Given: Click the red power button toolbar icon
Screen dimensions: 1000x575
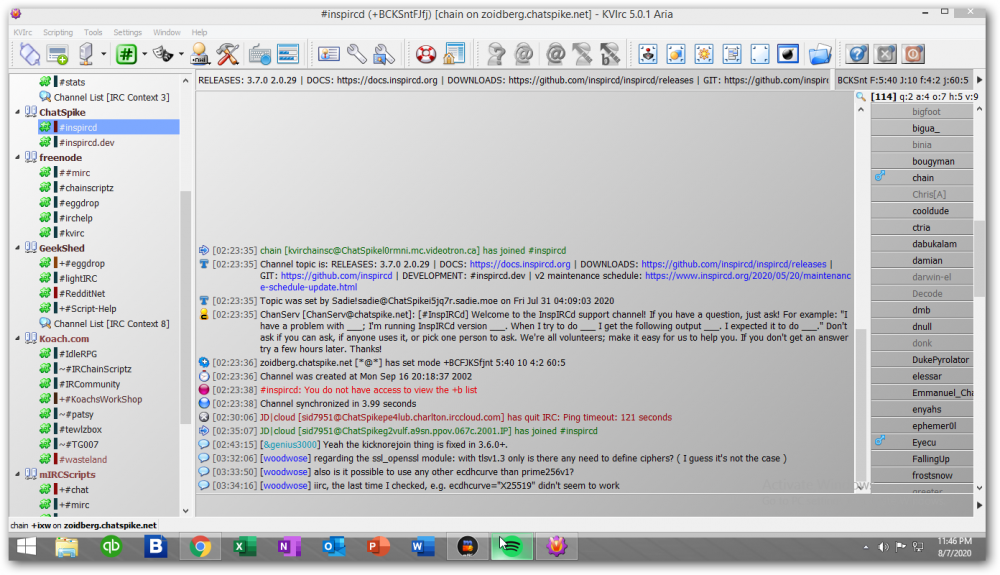Looking at the screenshot, I should click(x=913, y=54).
